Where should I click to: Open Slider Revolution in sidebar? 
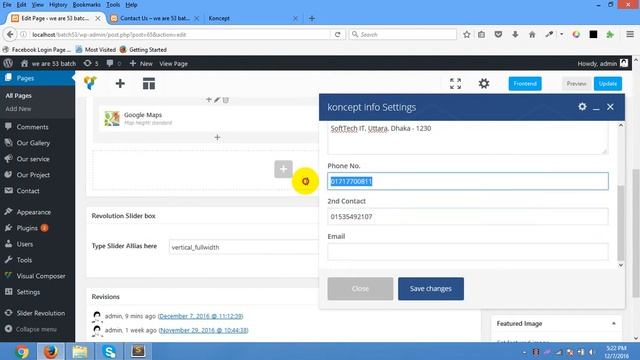click(x=40, y=313)
